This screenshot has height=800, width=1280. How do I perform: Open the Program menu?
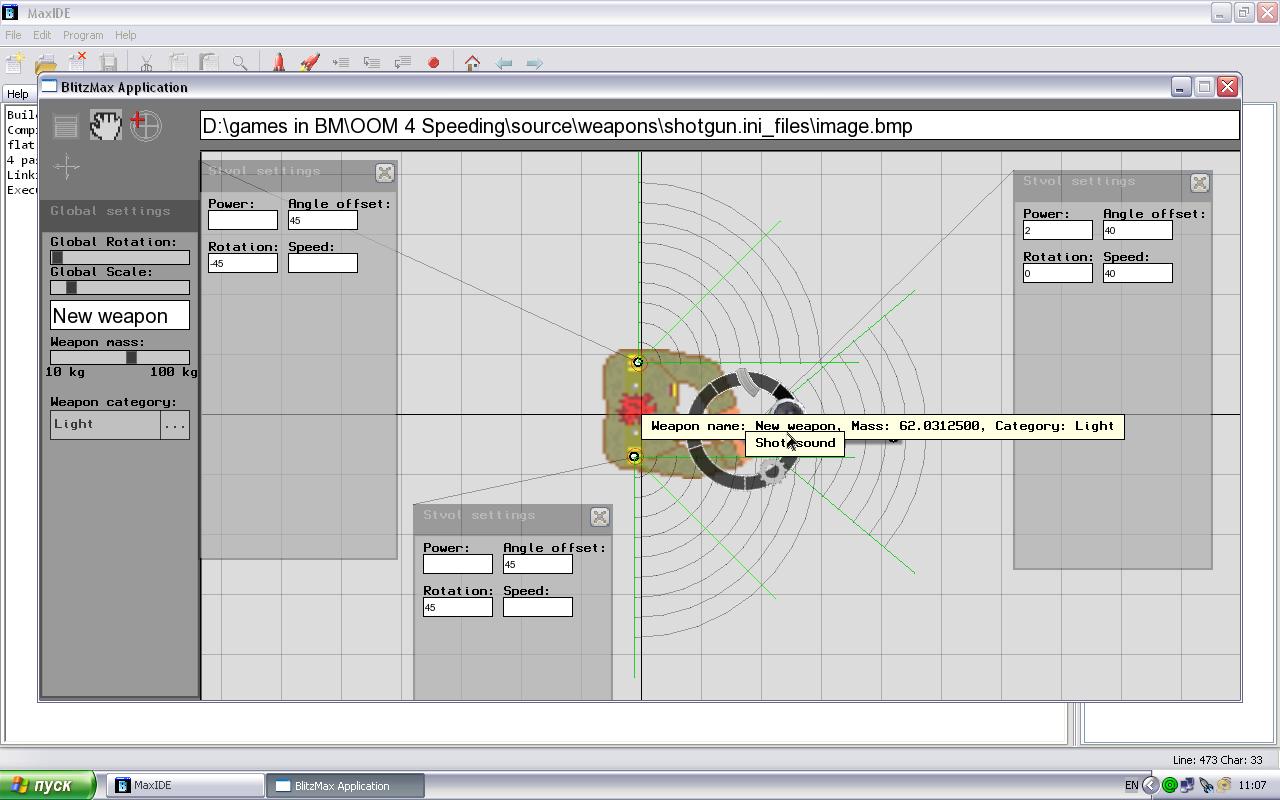[x=83, y=35]
